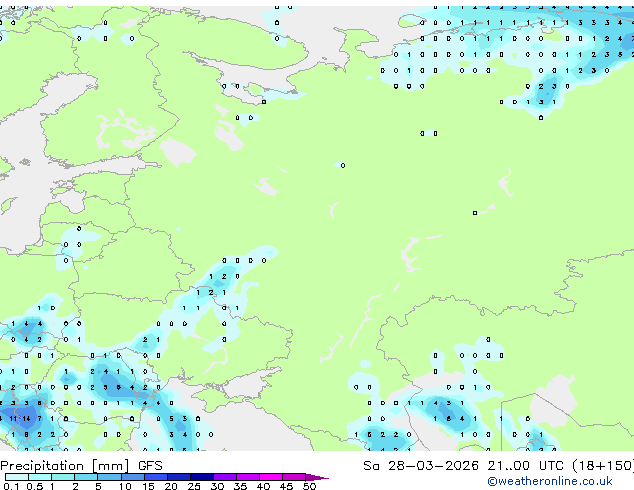Click the forecast date 'Sa 28-03-2026 21..00 UTC' text
Screen dimensions: 634x490
tap(463, 466)
